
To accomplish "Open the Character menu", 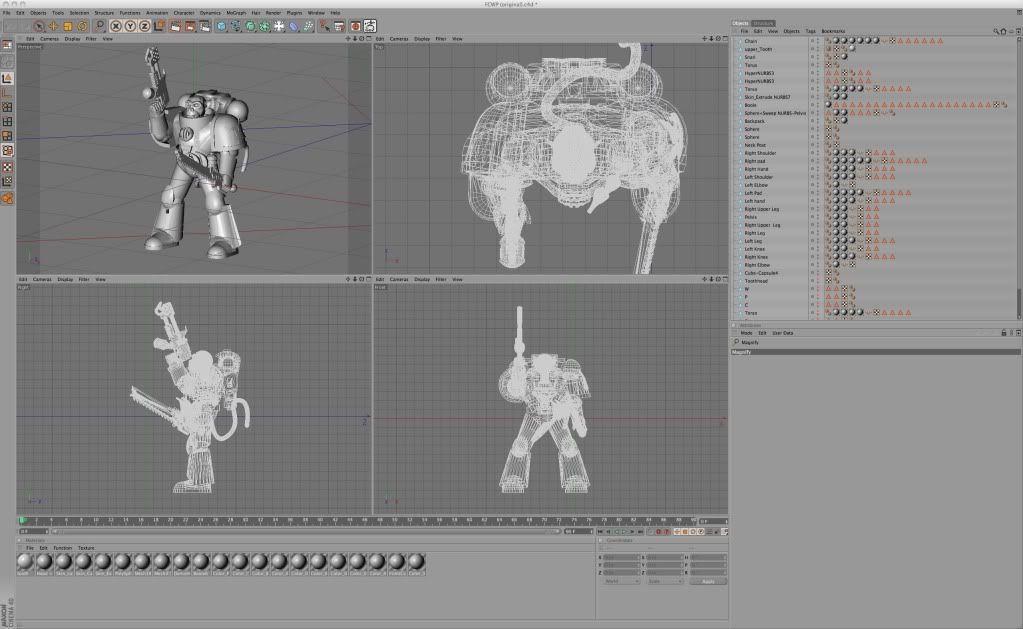I will pyautogui.click(x=183, y=12).
